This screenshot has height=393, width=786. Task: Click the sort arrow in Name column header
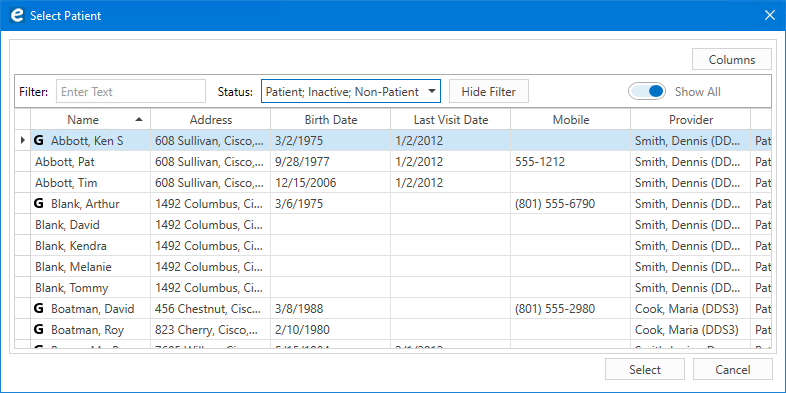(x=139, y=119)
